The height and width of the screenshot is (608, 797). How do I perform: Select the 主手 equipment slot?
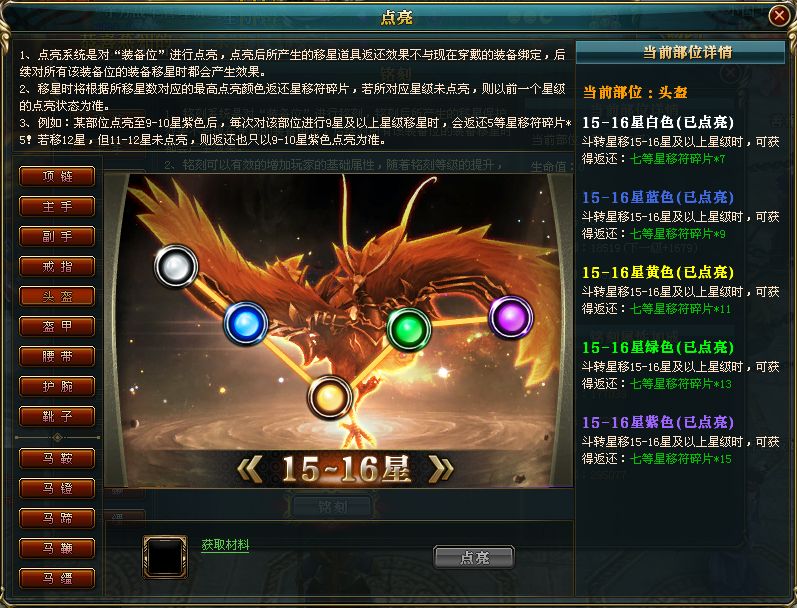57,206
